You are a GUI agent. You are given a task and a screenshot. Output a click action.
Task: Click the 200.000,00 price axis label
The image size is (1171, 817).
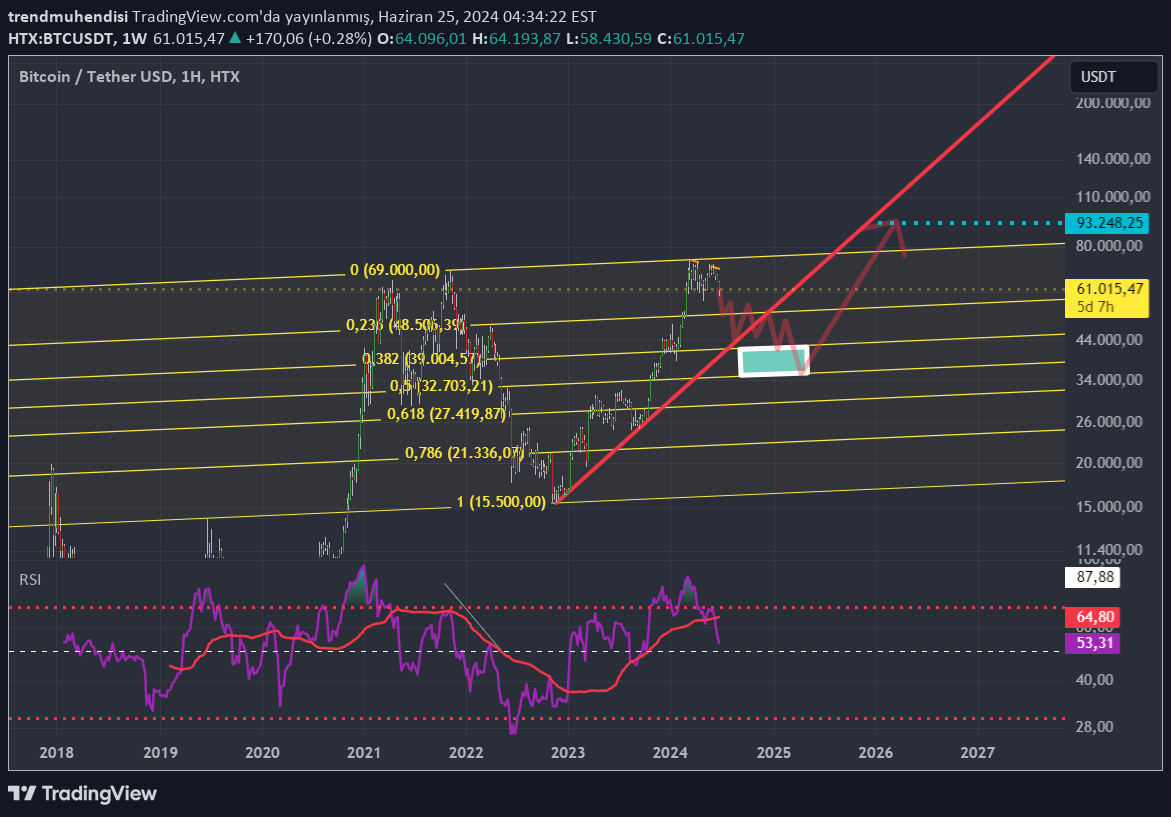1113,103
